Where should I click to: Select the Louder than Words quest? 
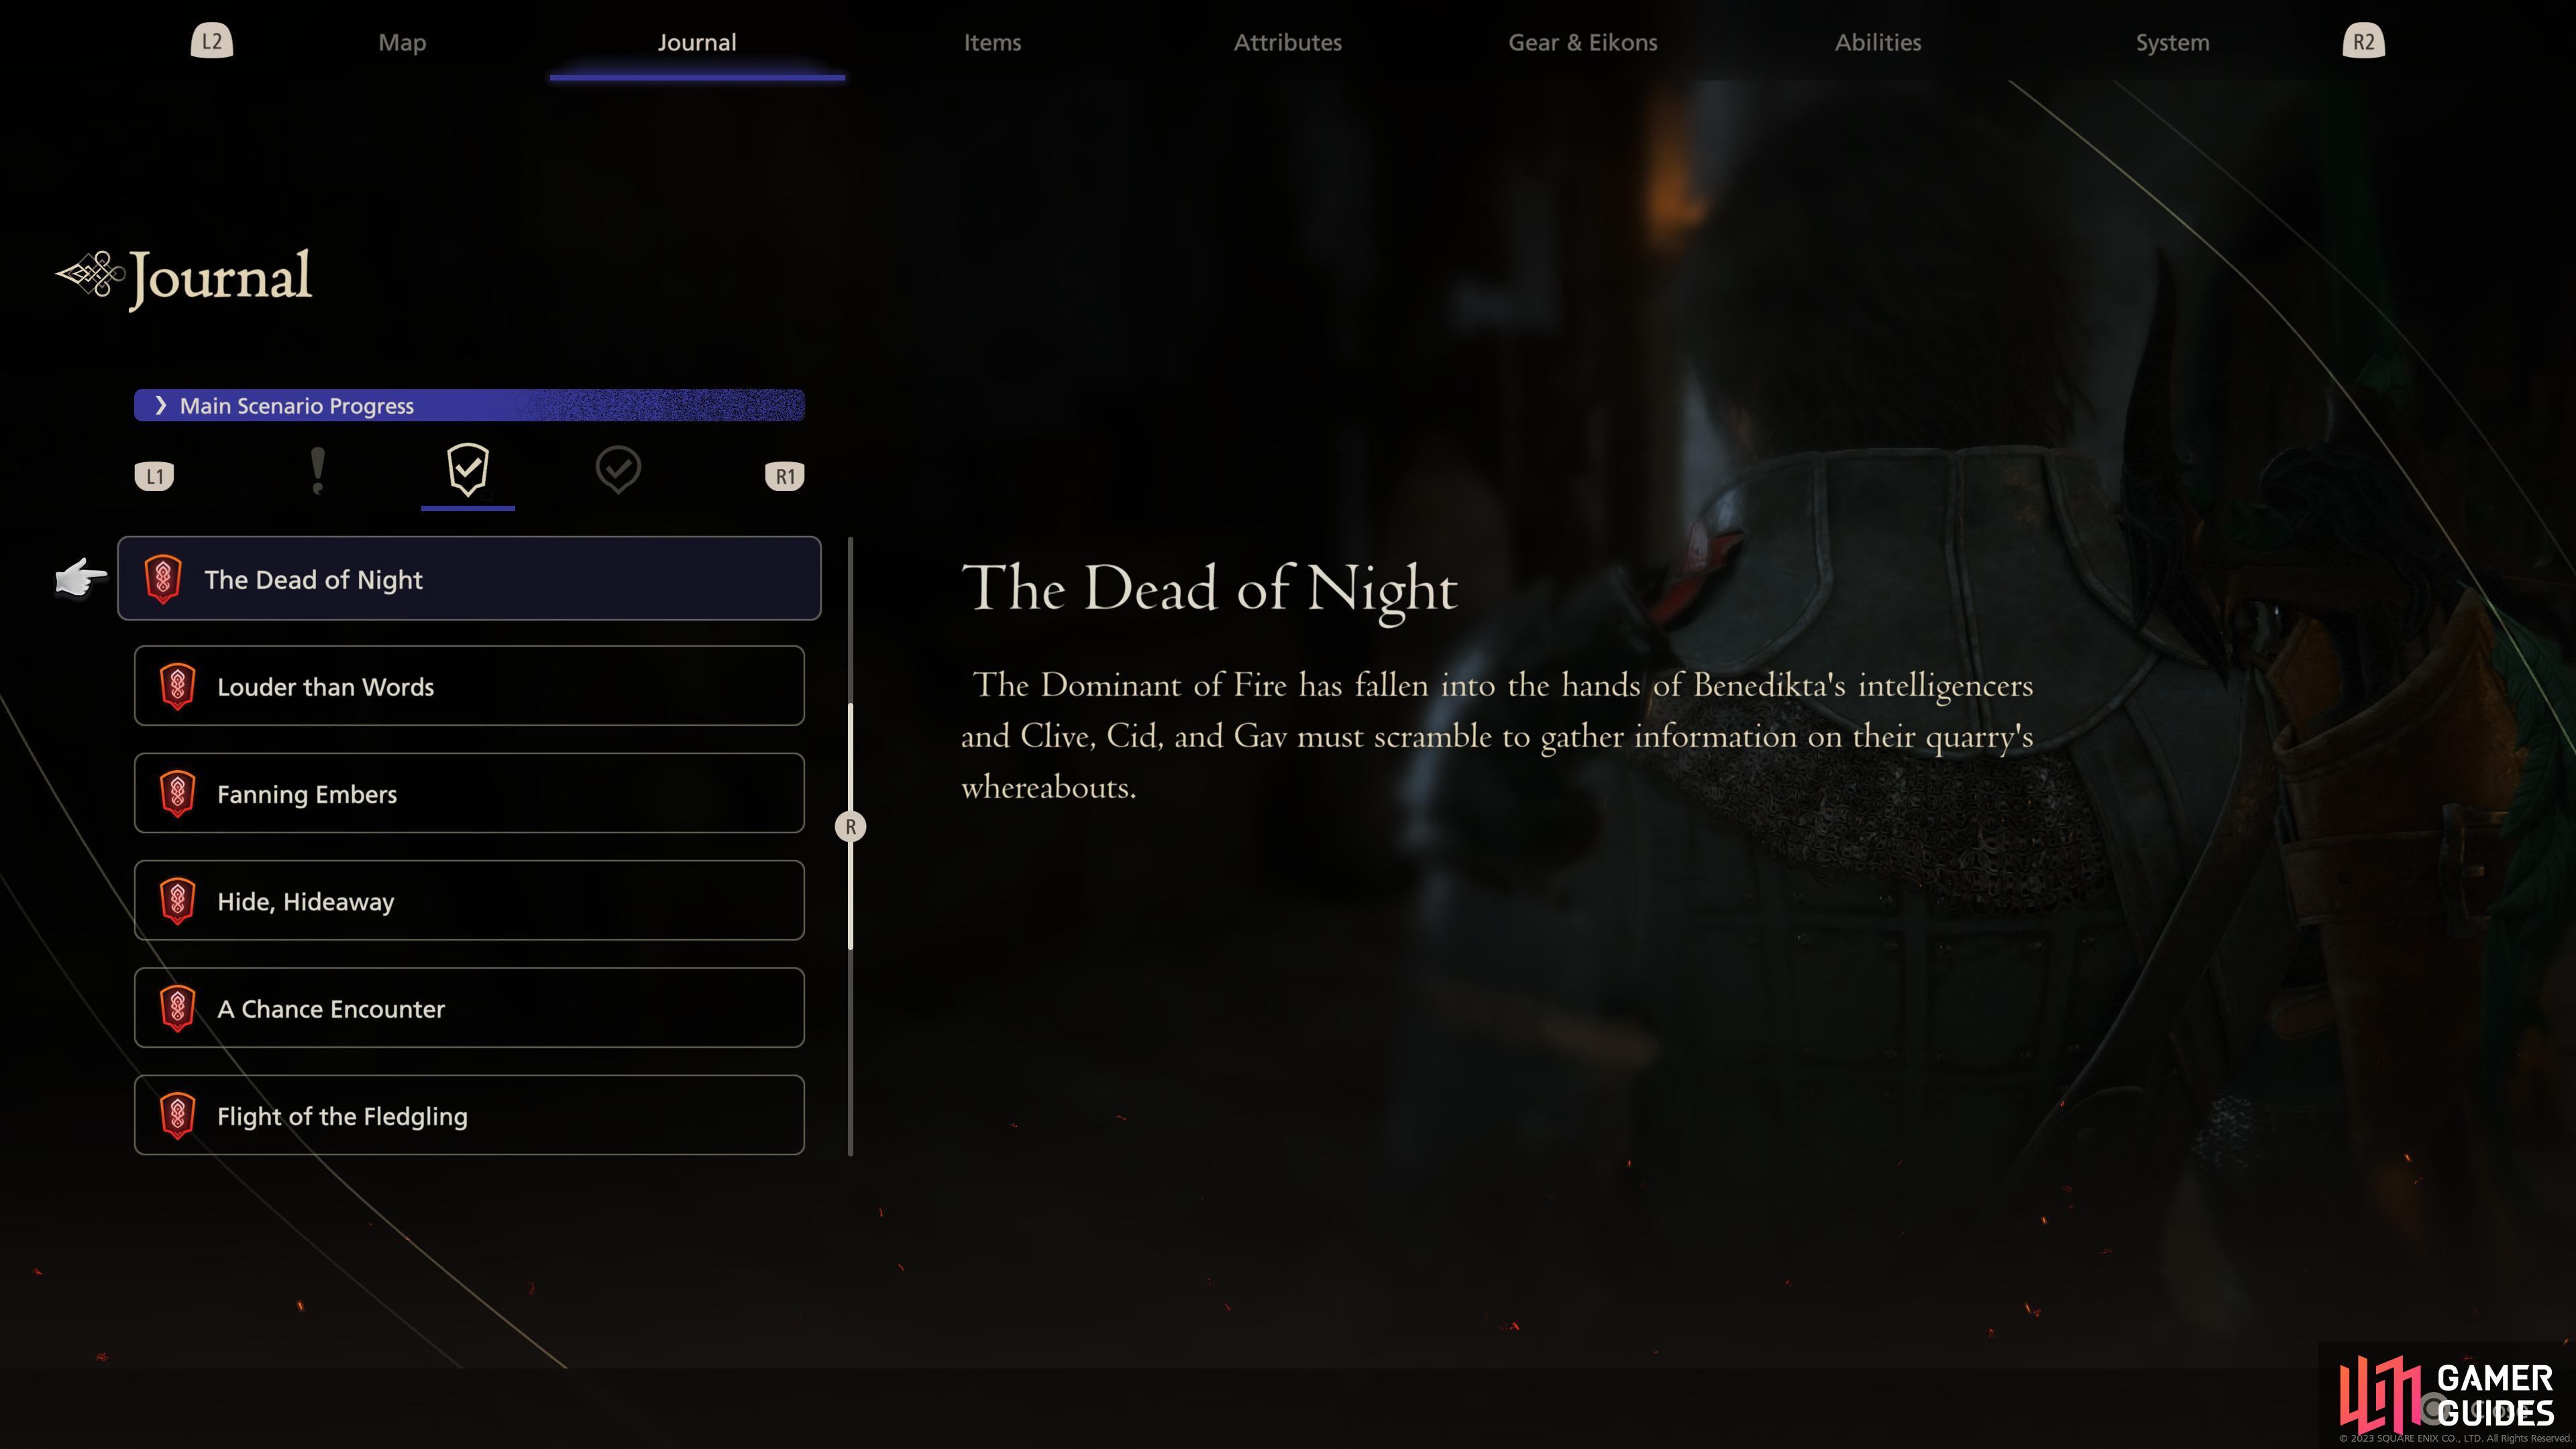[469, 686]
